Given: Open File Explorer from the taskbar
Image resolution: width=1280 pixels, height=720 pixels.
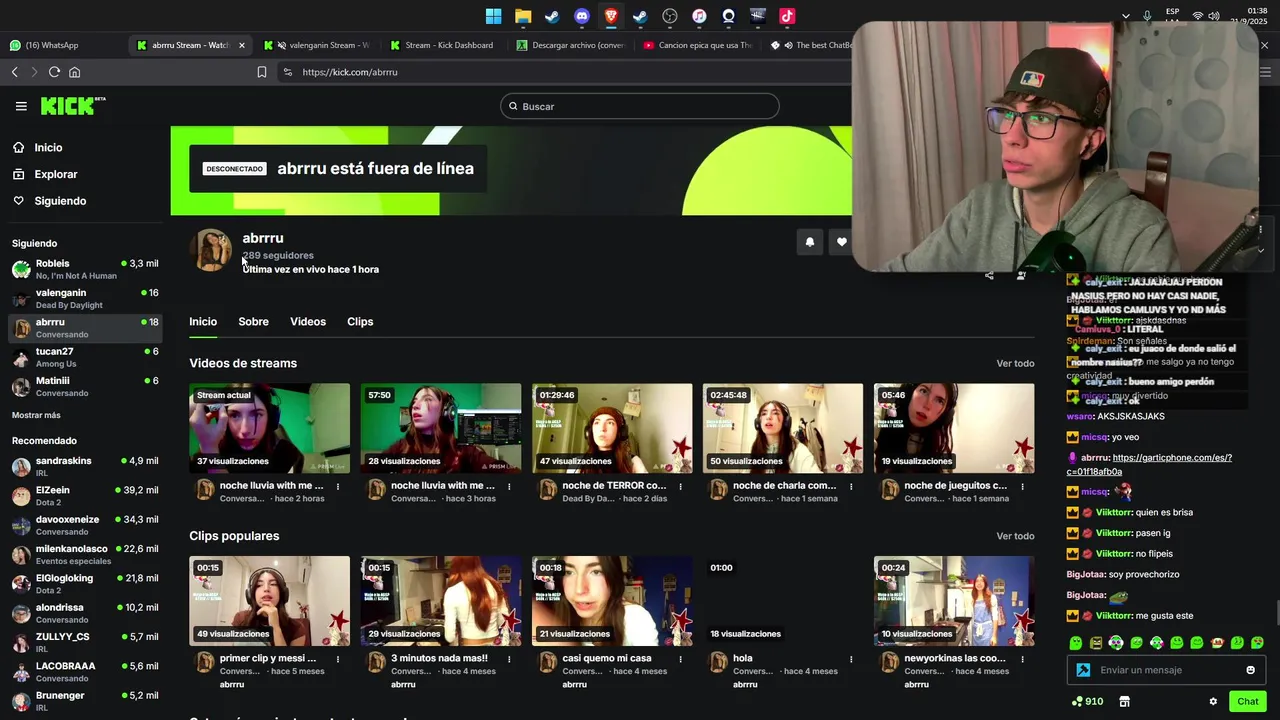Looking at the screenshot, I should (x=523, y=16).
